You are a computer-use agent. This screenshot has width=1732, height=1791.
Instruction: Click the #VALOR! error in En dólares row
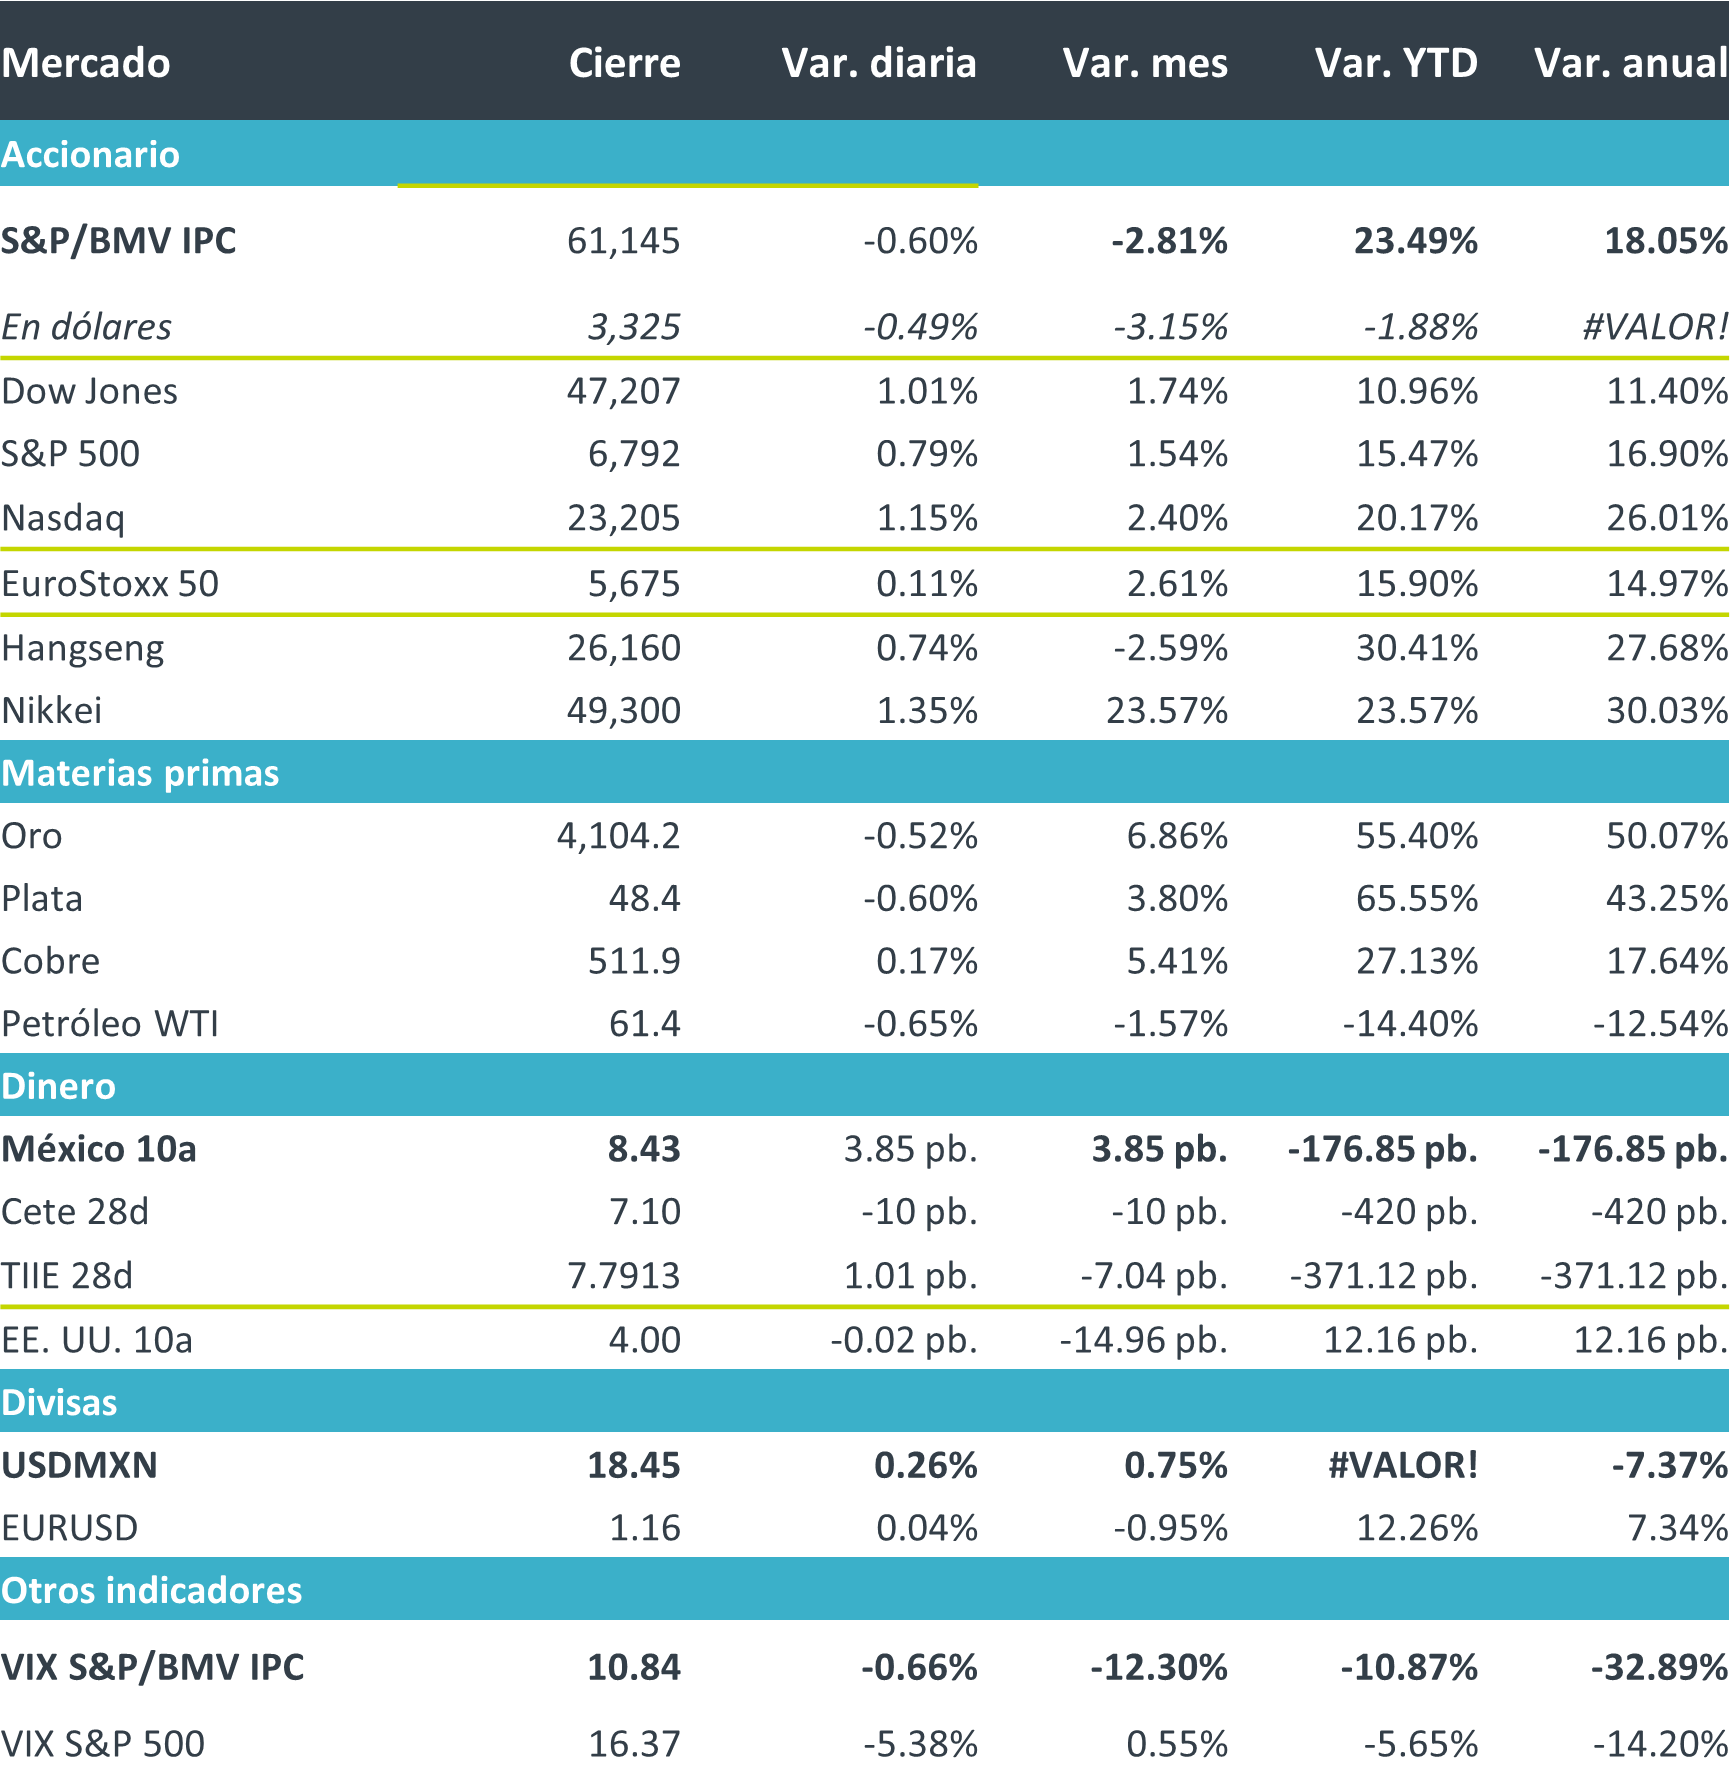pyautogui.click(x=1654, y=327)
